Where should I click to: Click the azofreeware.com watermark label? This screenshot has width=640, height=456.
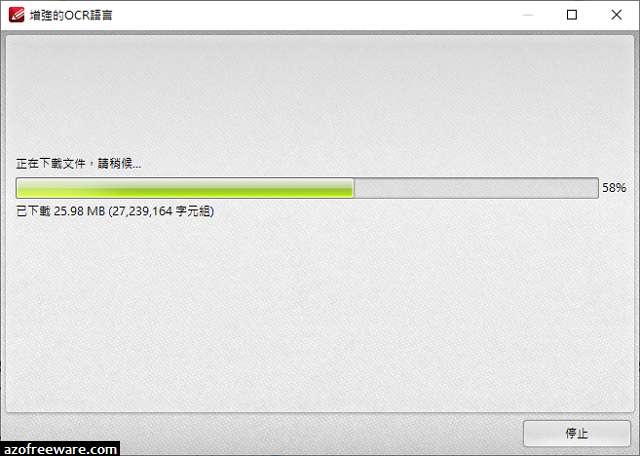(60, 449)
